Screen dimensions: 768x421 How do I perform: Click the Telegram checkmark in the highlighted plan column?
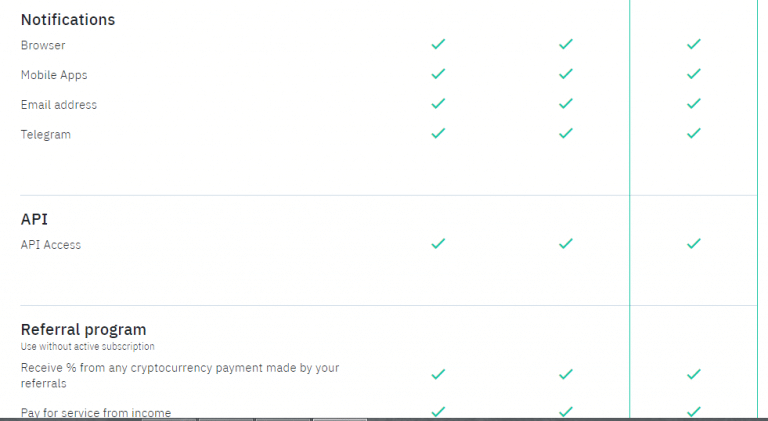694,133
